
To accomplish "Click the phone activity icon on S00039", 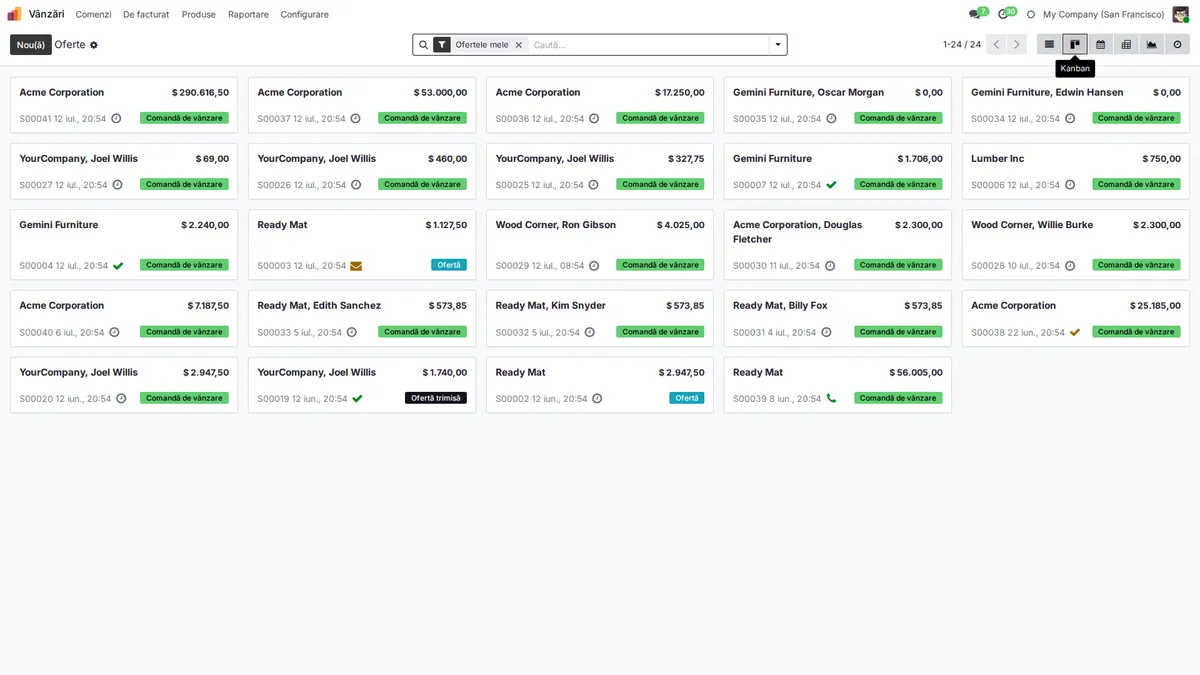I will tap(831, 398).
